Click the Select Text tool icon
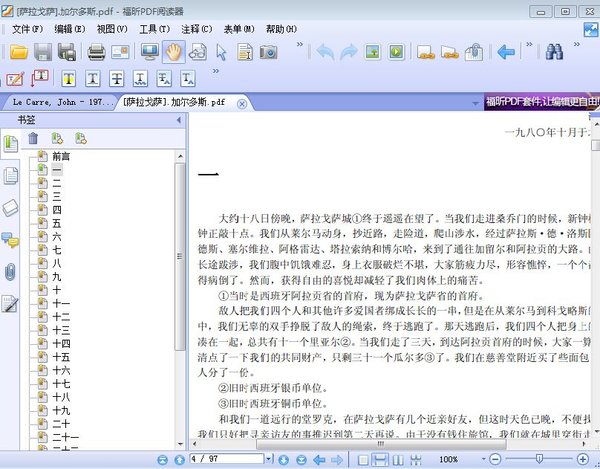This screenshot has width=600, height=469. (245, 52)
